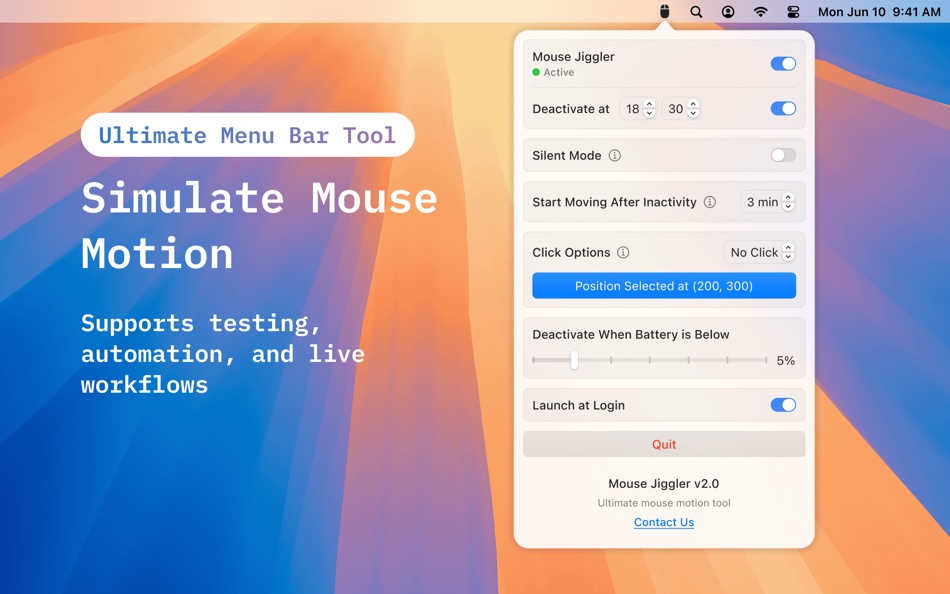Adjust the deactivate minute stepper showing 30
950x594 pixels.
click(x=693, y=108)
